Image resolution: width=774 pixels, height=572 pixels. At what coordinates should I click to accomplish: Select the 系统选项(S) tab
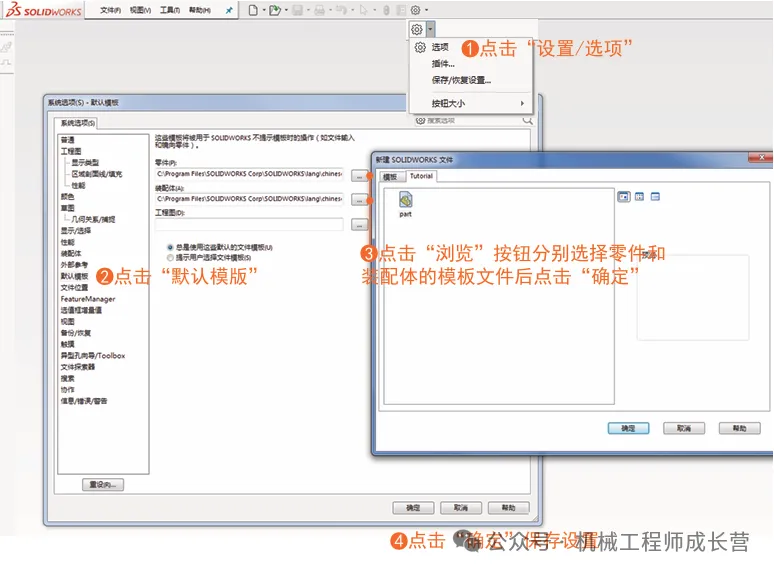77,123
